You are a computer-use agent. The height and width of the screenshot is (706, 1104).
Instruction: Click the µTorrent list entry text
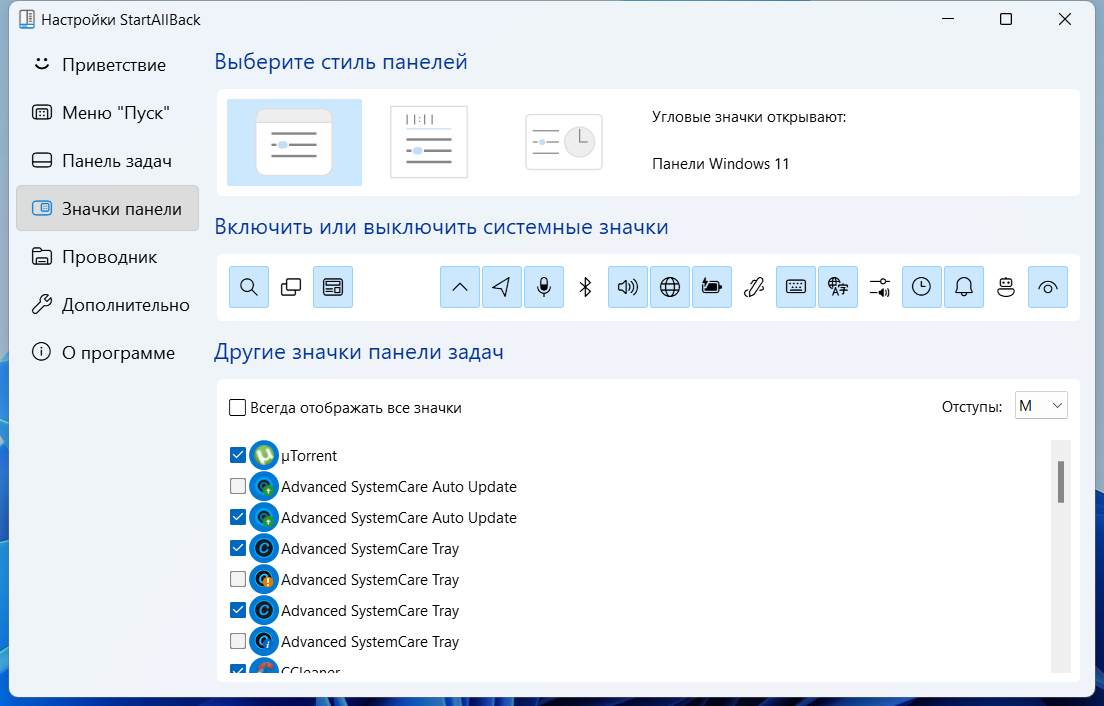(309, 455)
